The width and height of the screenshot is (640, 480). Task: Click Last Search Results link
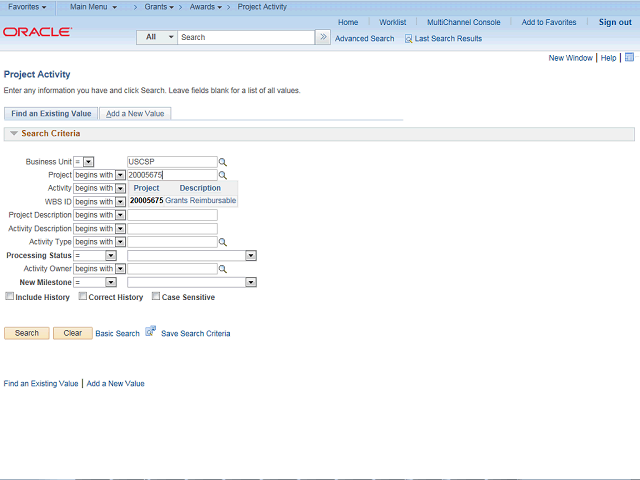pyautogui.click(x=448, y=39)
